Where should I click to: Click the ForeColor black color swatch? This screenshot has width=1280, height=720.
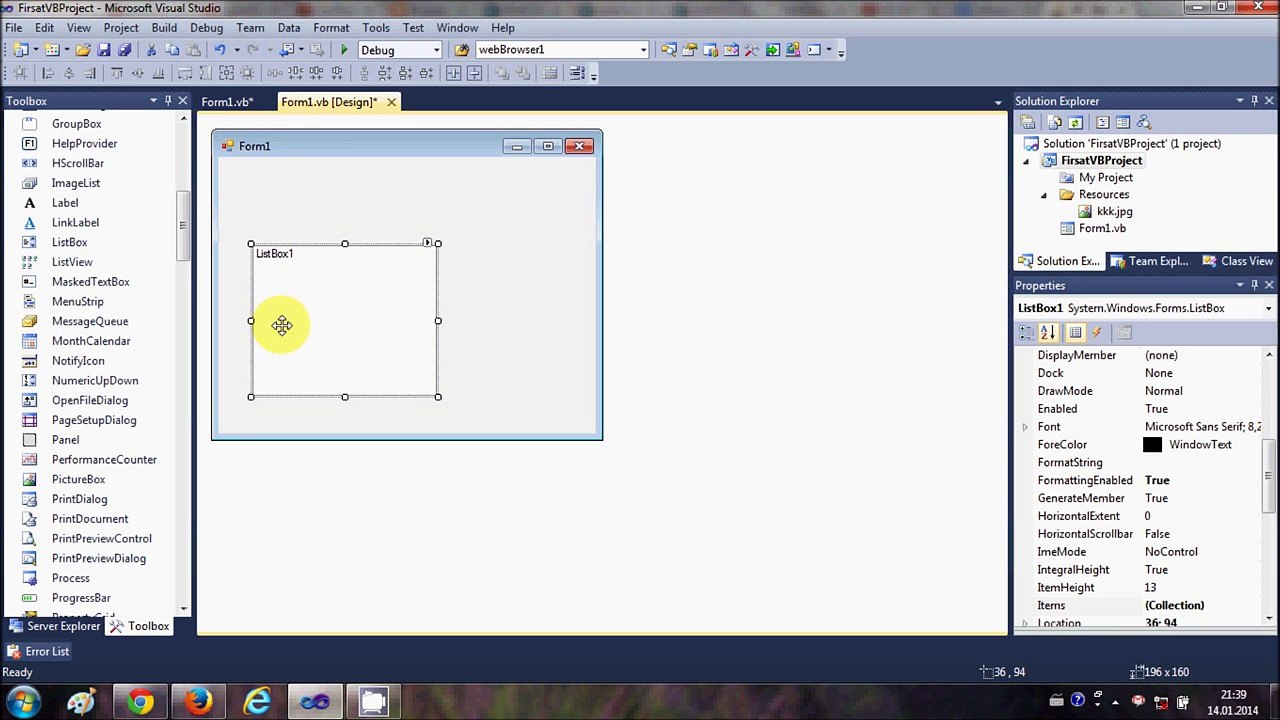(x=1152, y=445)
